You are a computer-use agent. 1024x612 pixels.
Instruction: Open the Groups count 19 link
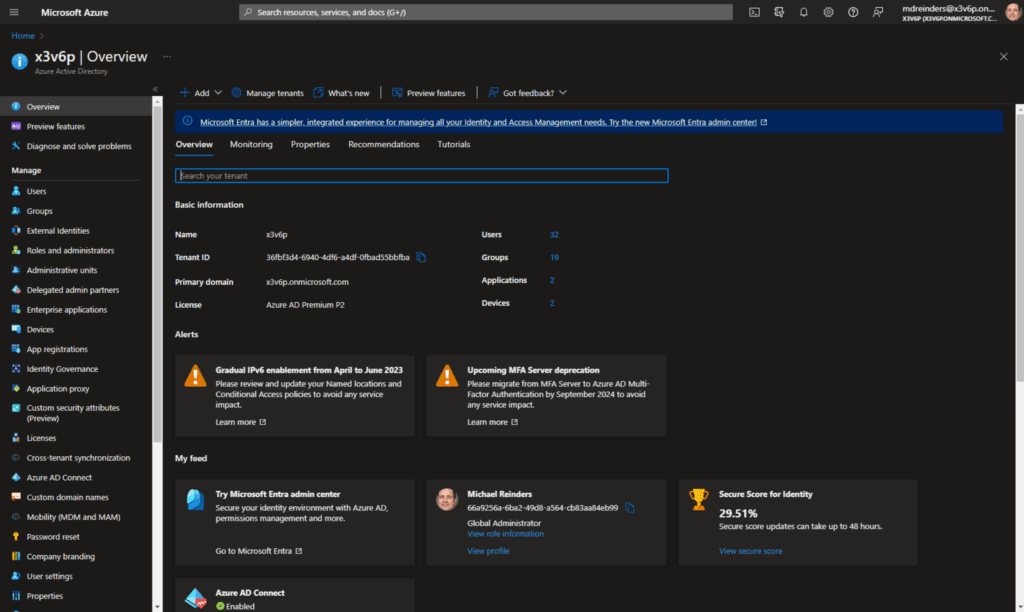pyautogui.click(x=554, y=257)
